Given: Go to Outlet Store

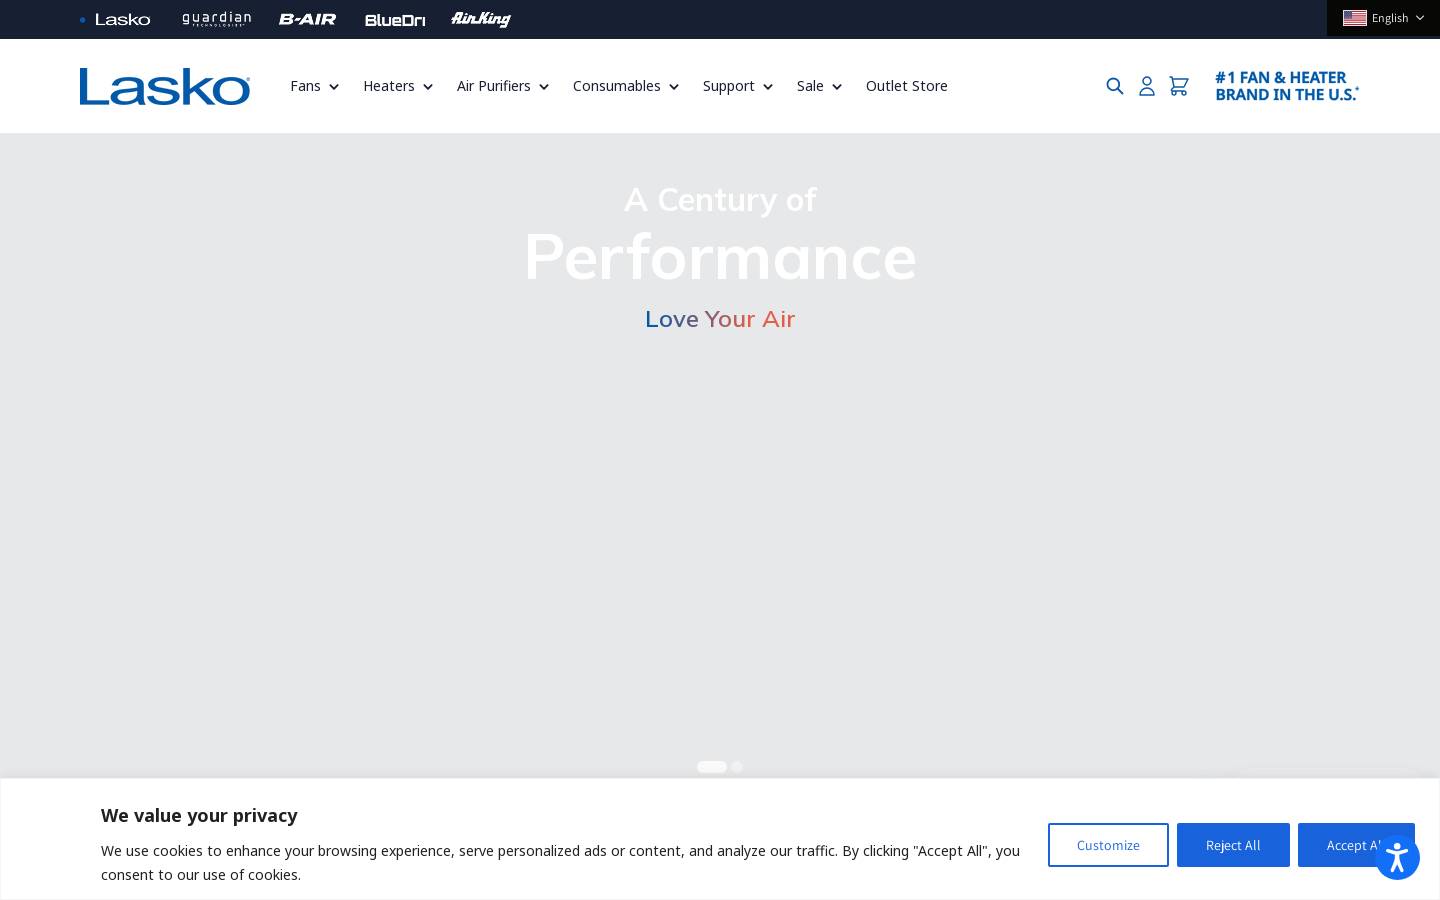Looking at the screenshot, I should tap(906, 86).
